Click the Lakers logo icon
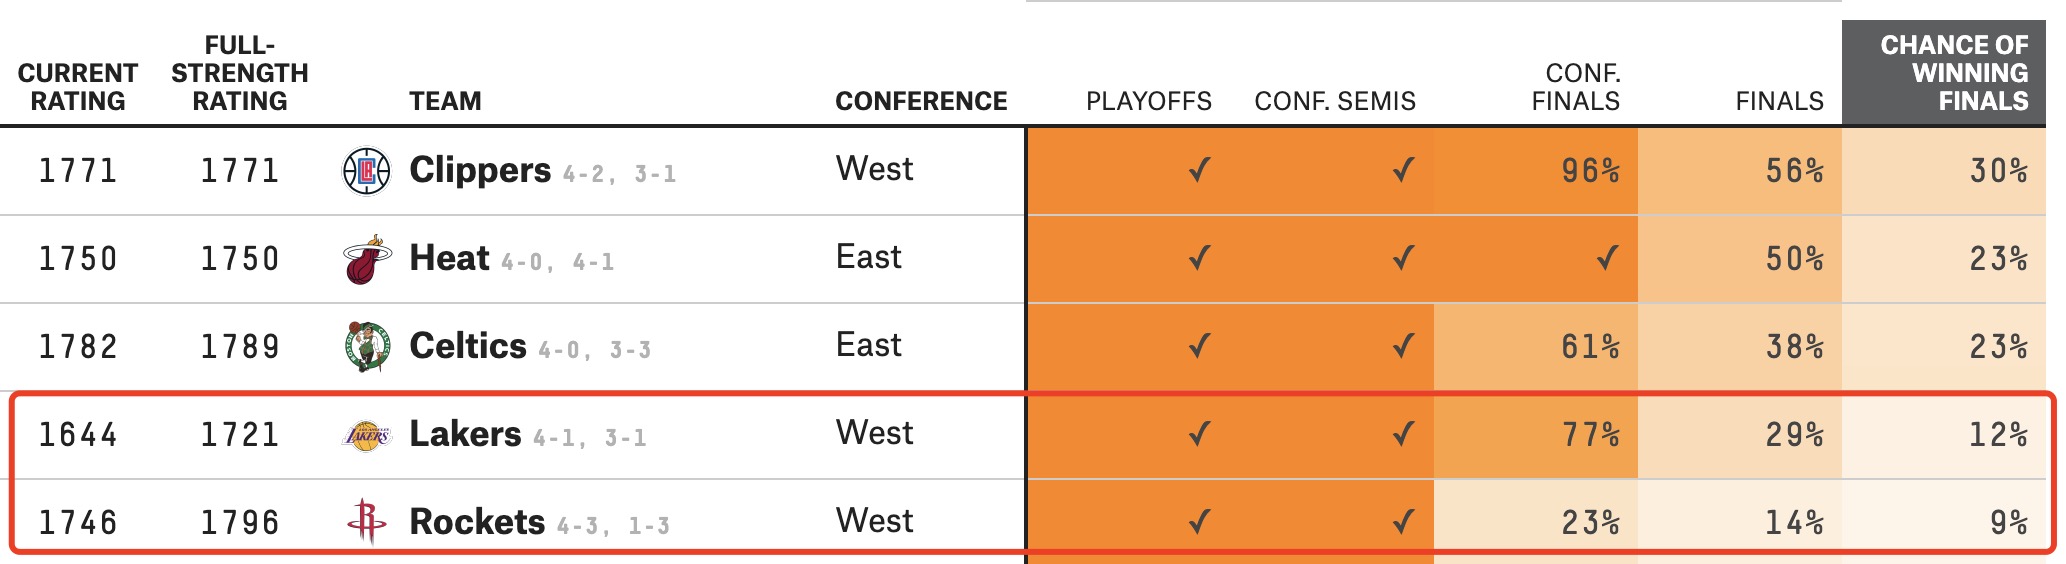The image size is (2066, 564). (367, 435)
